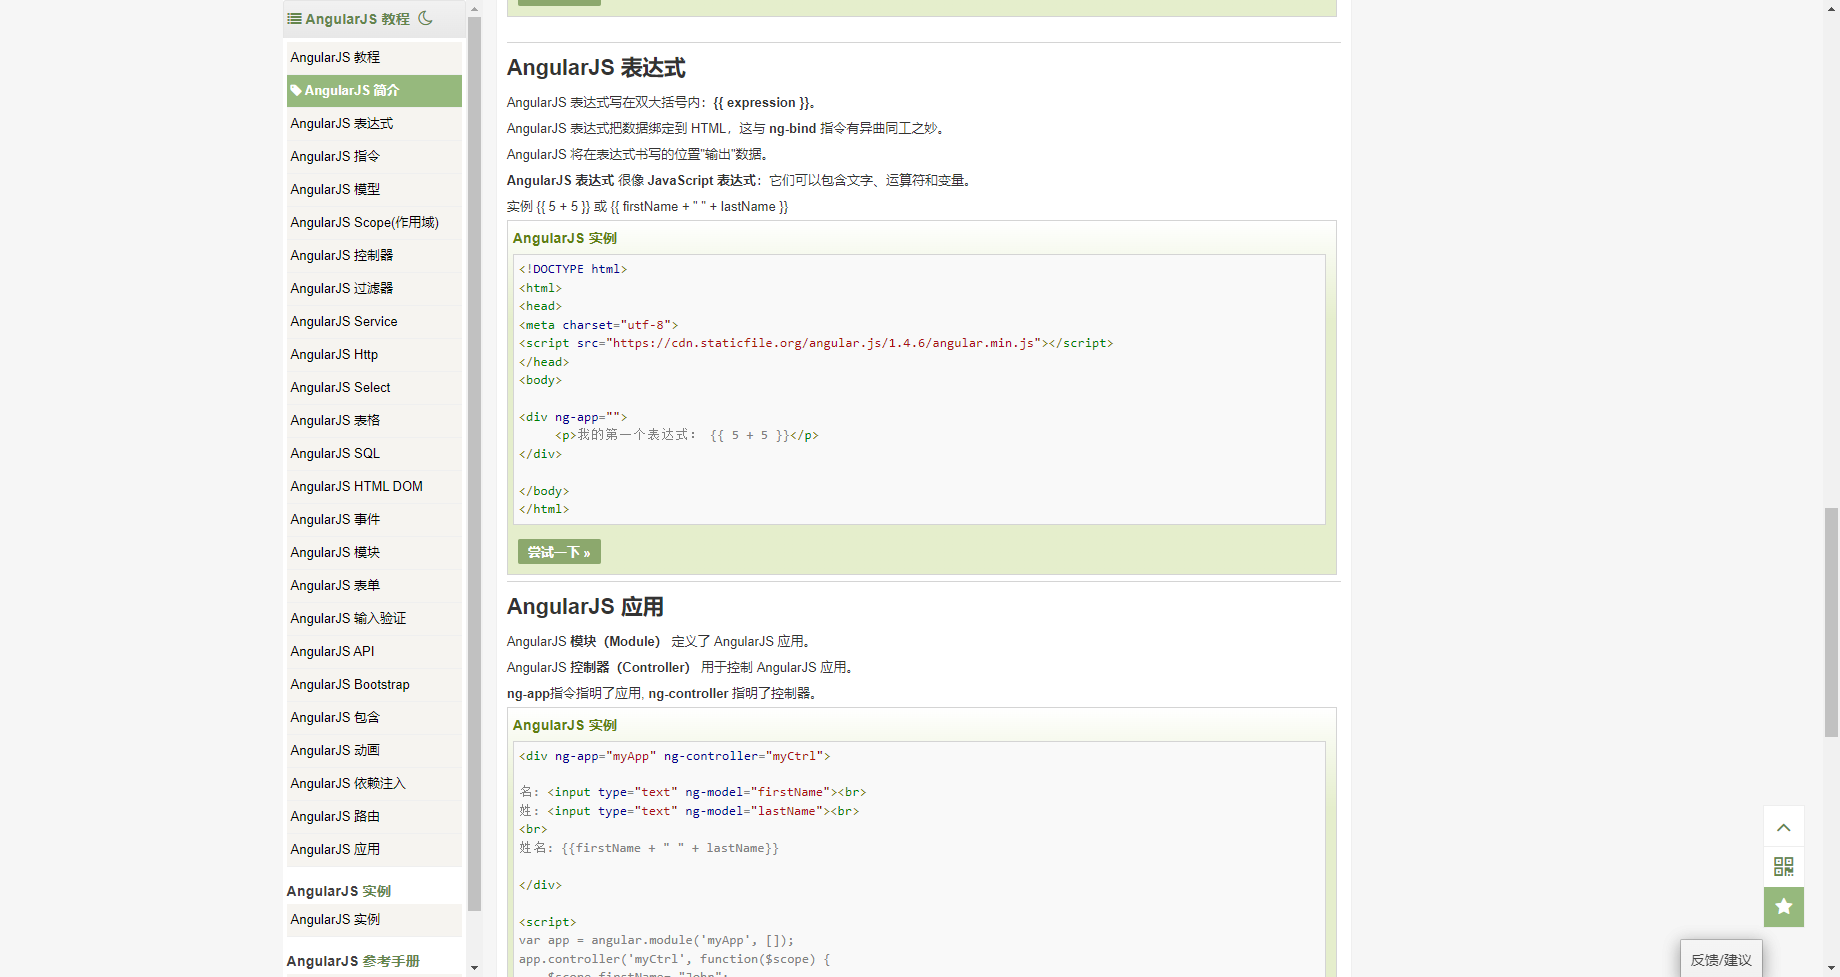Select AngularJS Scope(作用域) from the sidebar
1840x977 pixels.
pos(364,222)
